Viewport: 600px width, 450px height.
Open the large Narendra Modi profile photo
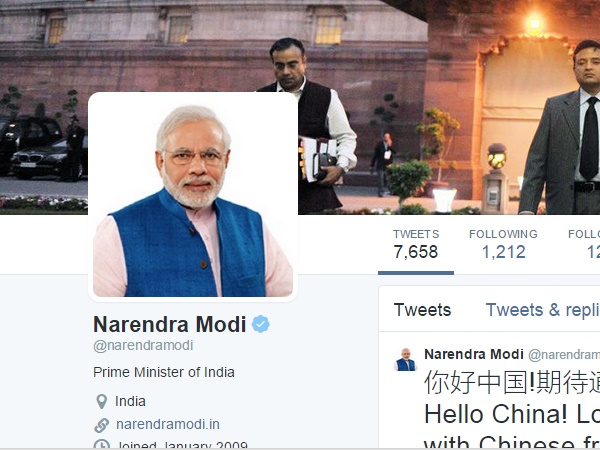(193, 197)
